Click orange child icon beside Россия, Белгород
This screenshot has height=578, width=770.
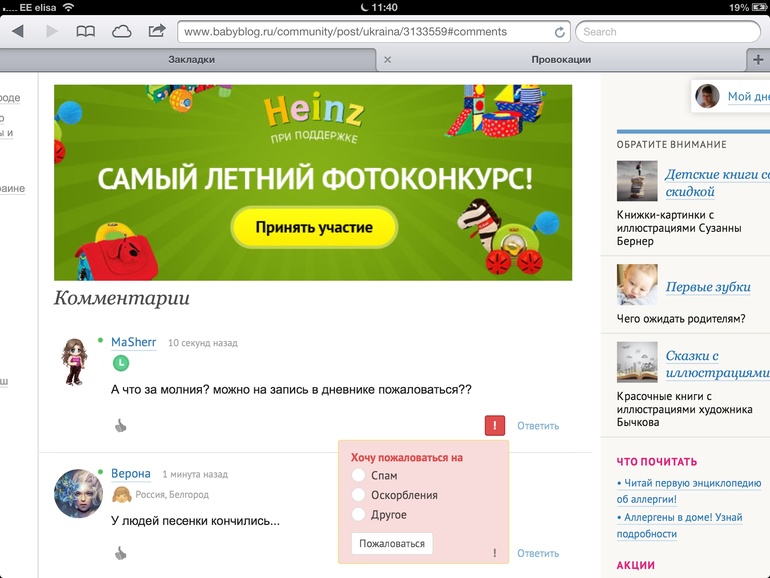(121, 495)
